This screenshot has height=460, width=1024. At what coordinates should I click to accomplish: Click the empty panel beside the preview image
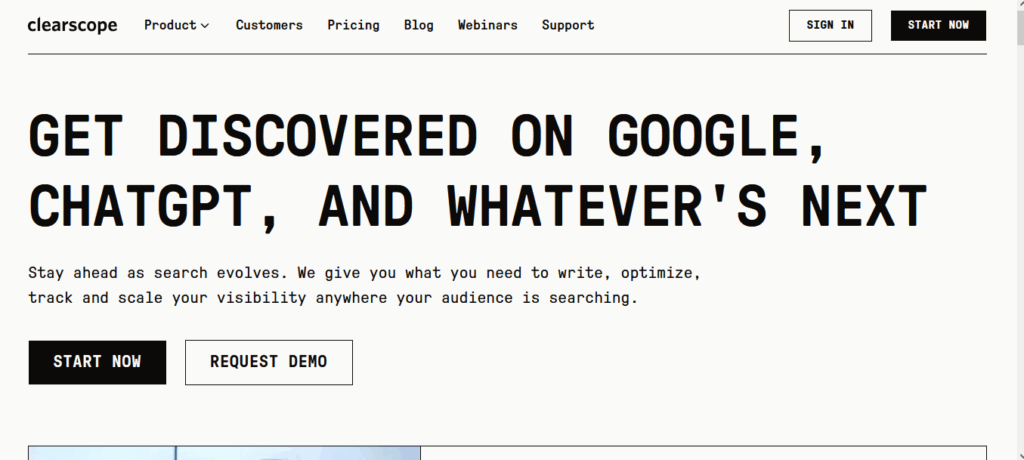pos(703,453)
